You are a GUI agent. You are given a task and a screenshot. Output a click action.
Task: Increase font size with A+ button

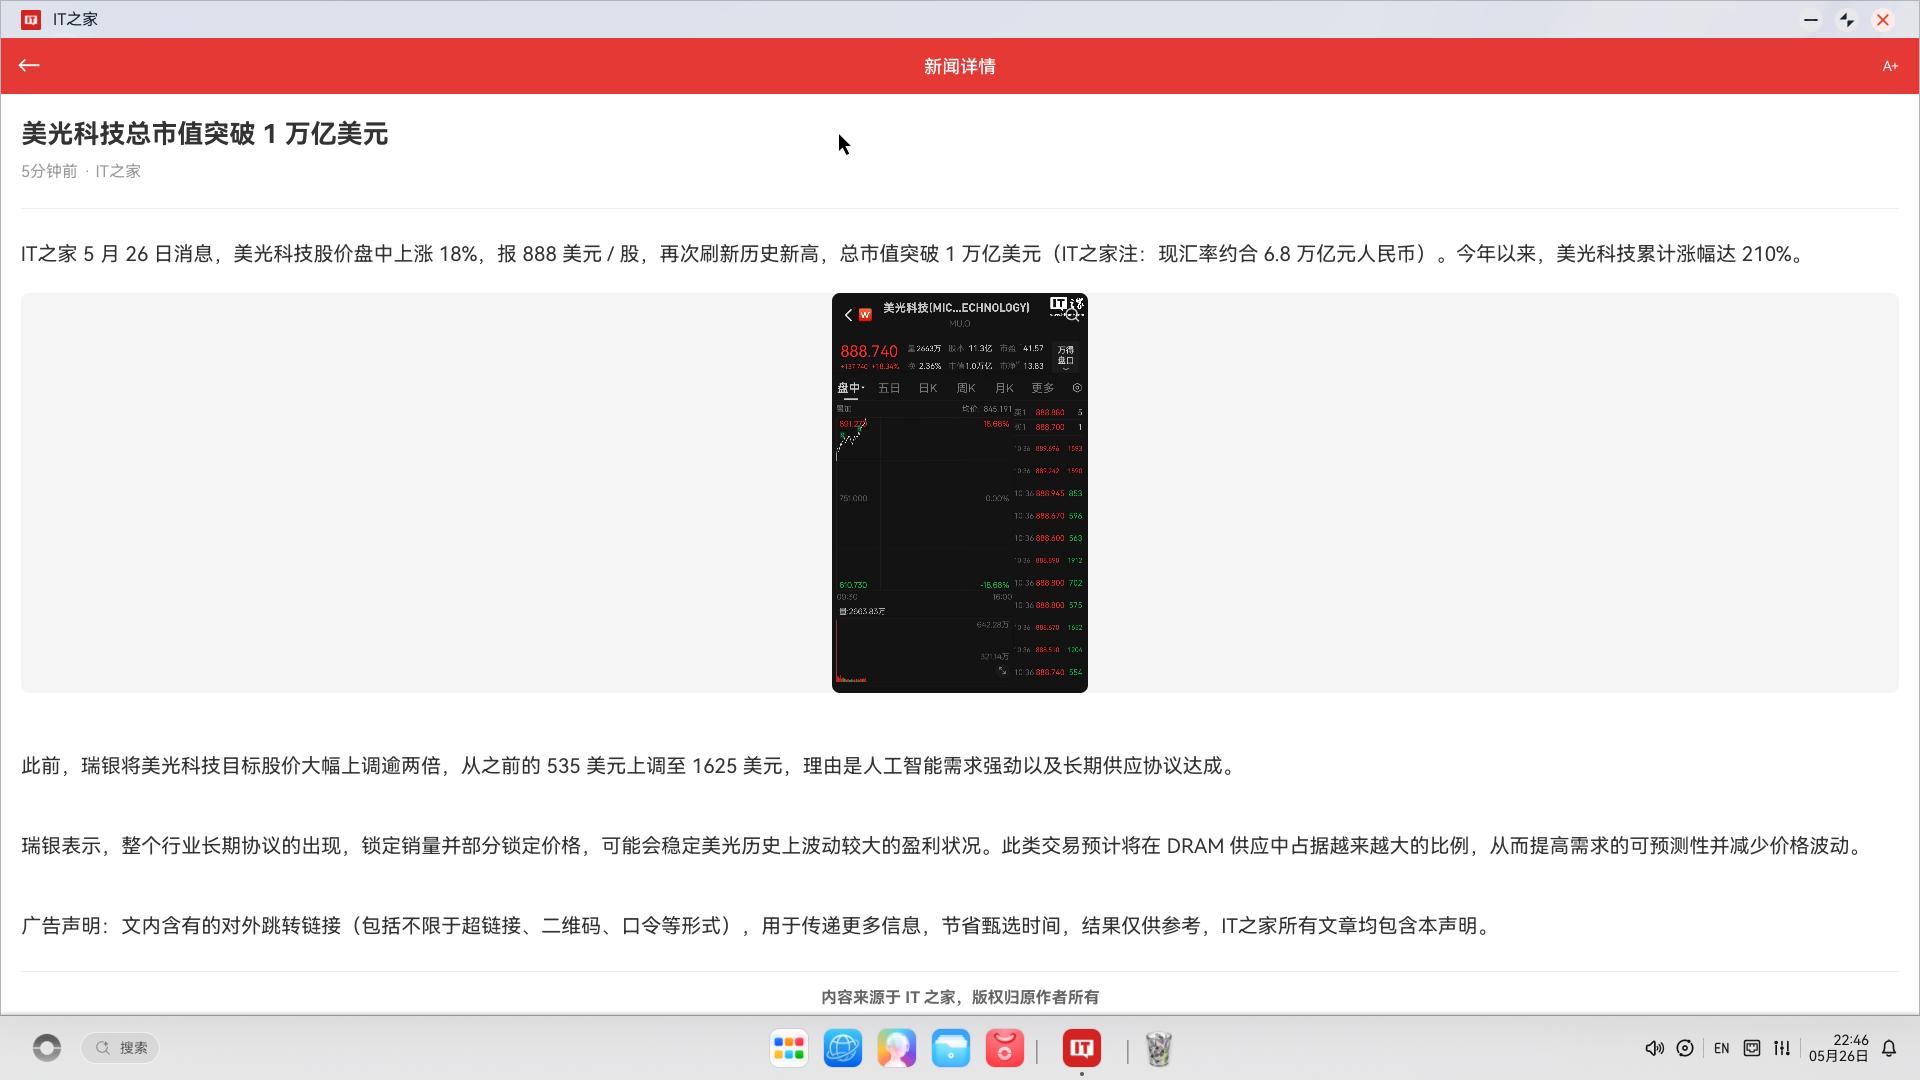(x=1890, y=66)
